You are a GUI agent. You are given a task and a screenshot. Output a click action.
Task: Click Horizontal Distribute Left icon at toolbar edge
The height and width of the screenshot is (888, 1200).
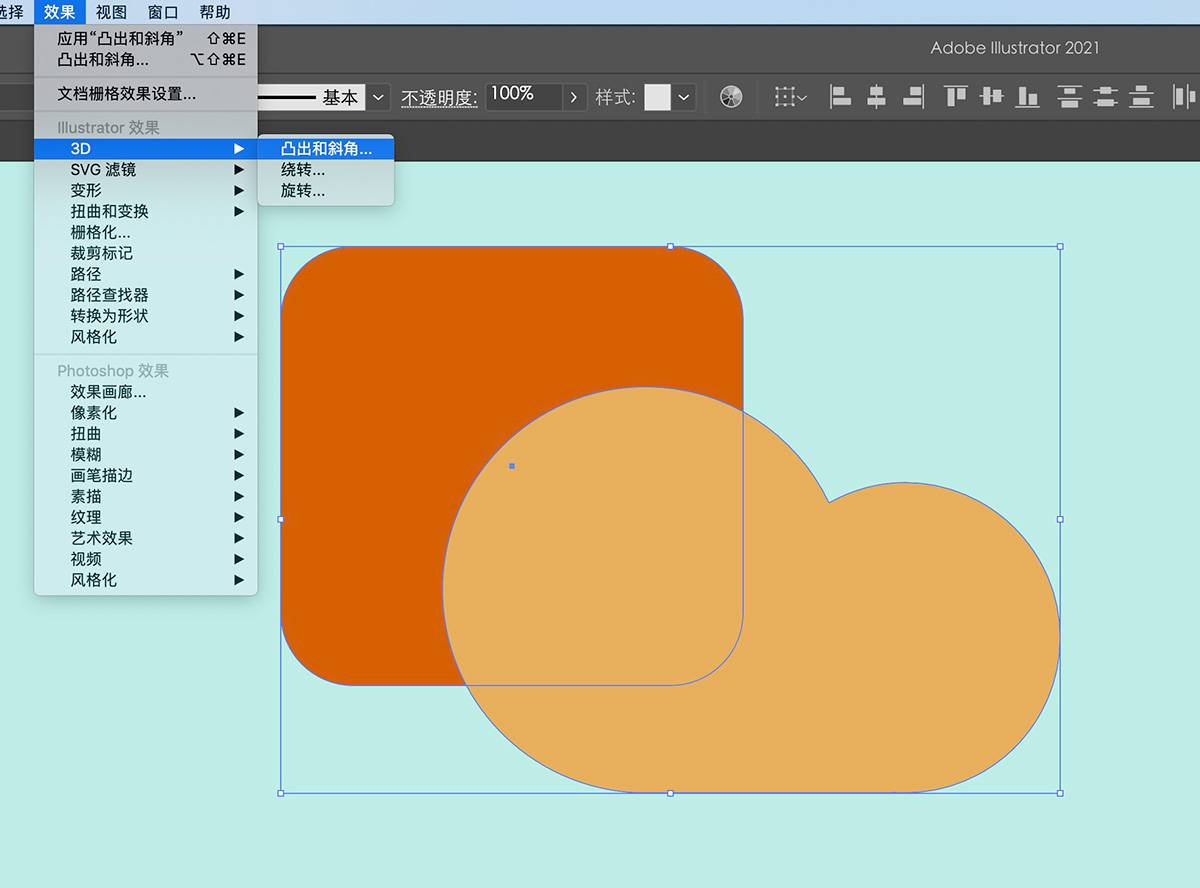1185,97
